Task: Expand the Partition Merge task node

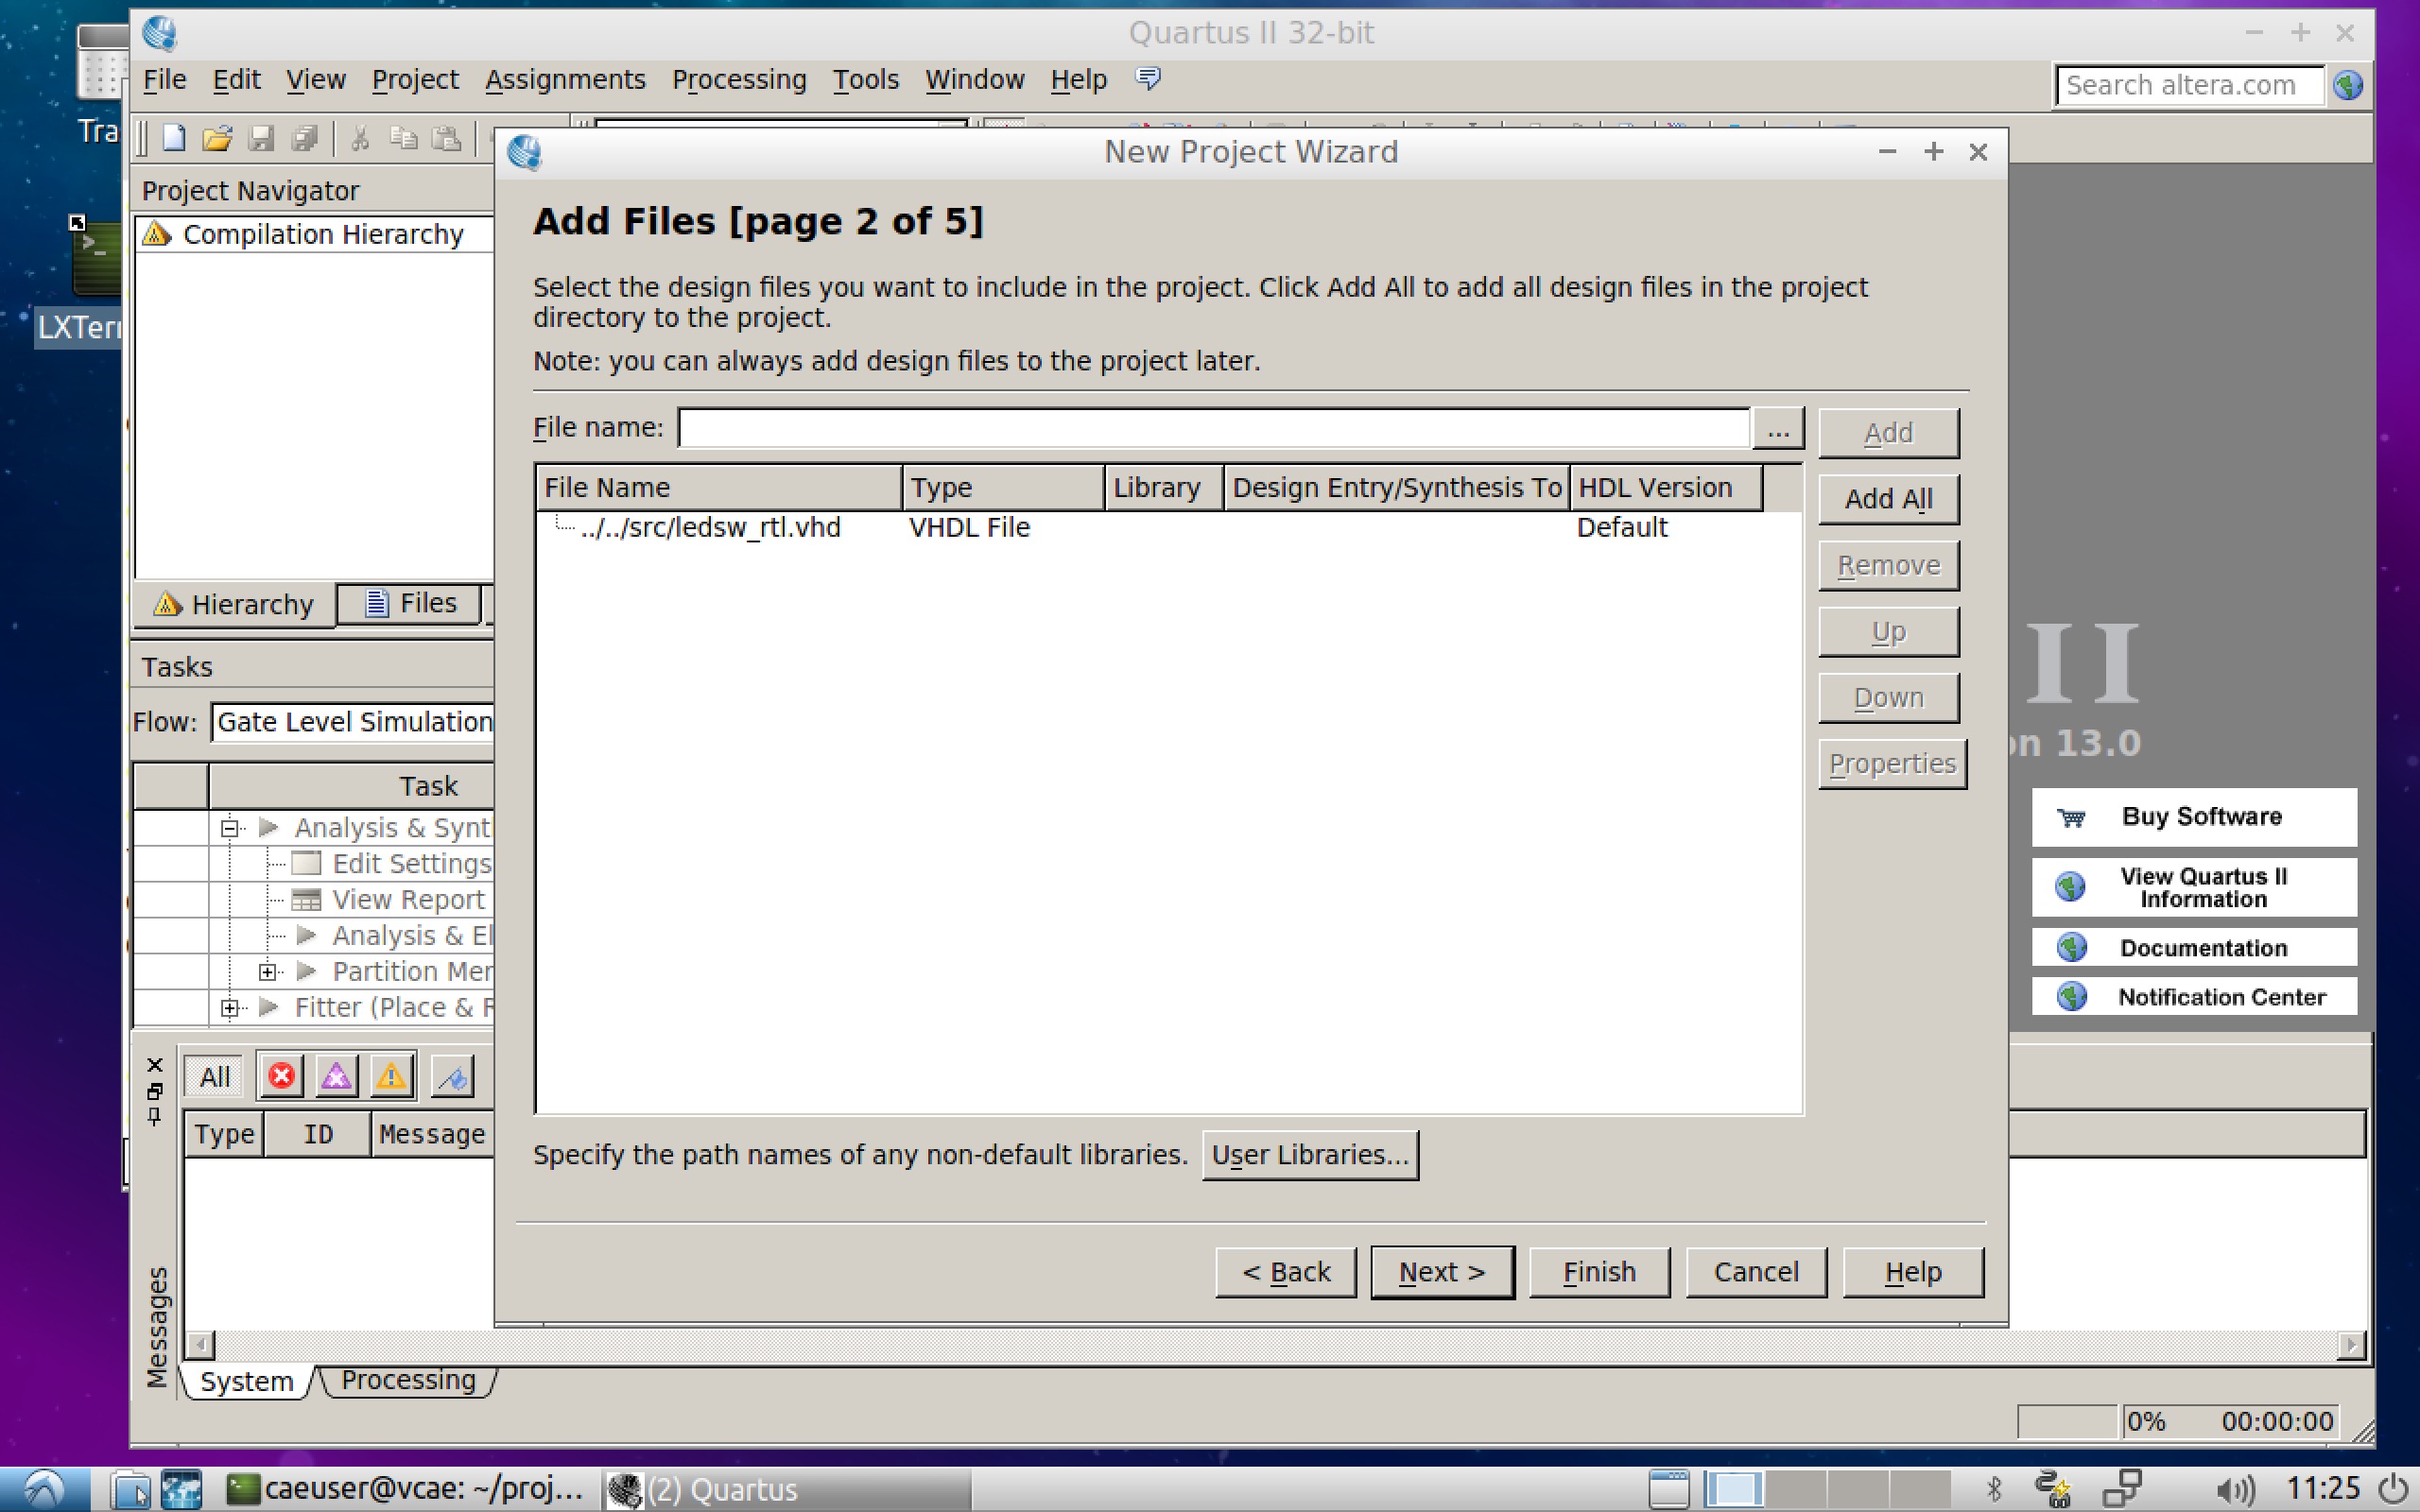Action: (267, 971)
